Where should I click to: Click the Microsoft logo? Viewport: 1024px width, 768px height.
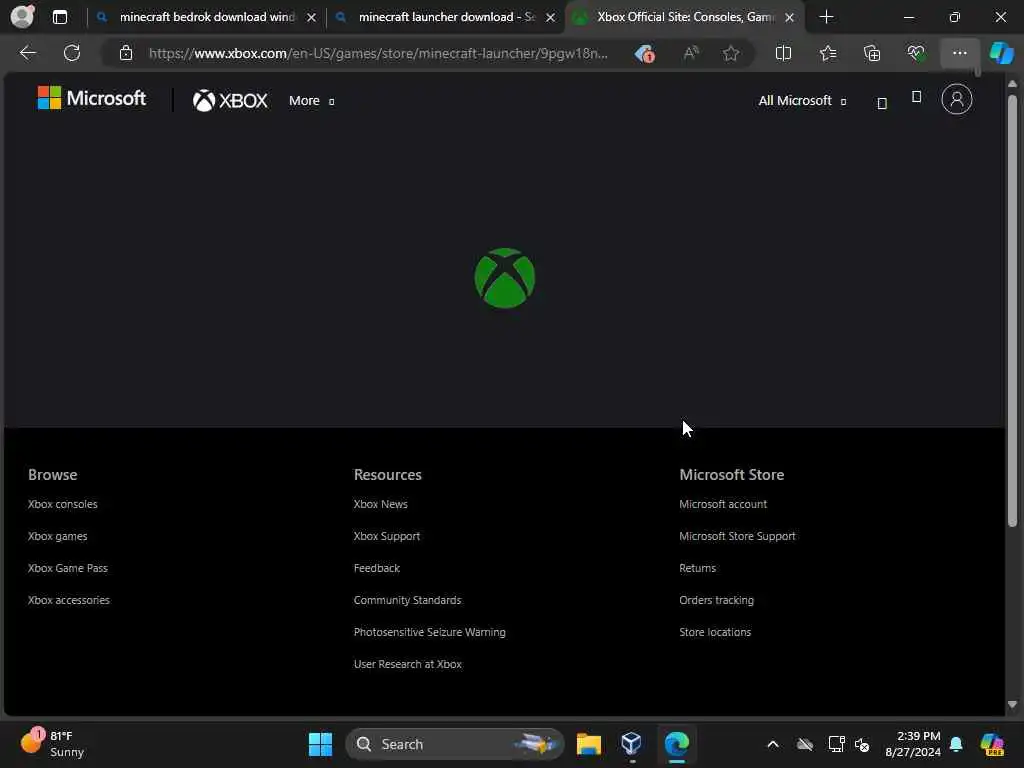tap(92, 98)
